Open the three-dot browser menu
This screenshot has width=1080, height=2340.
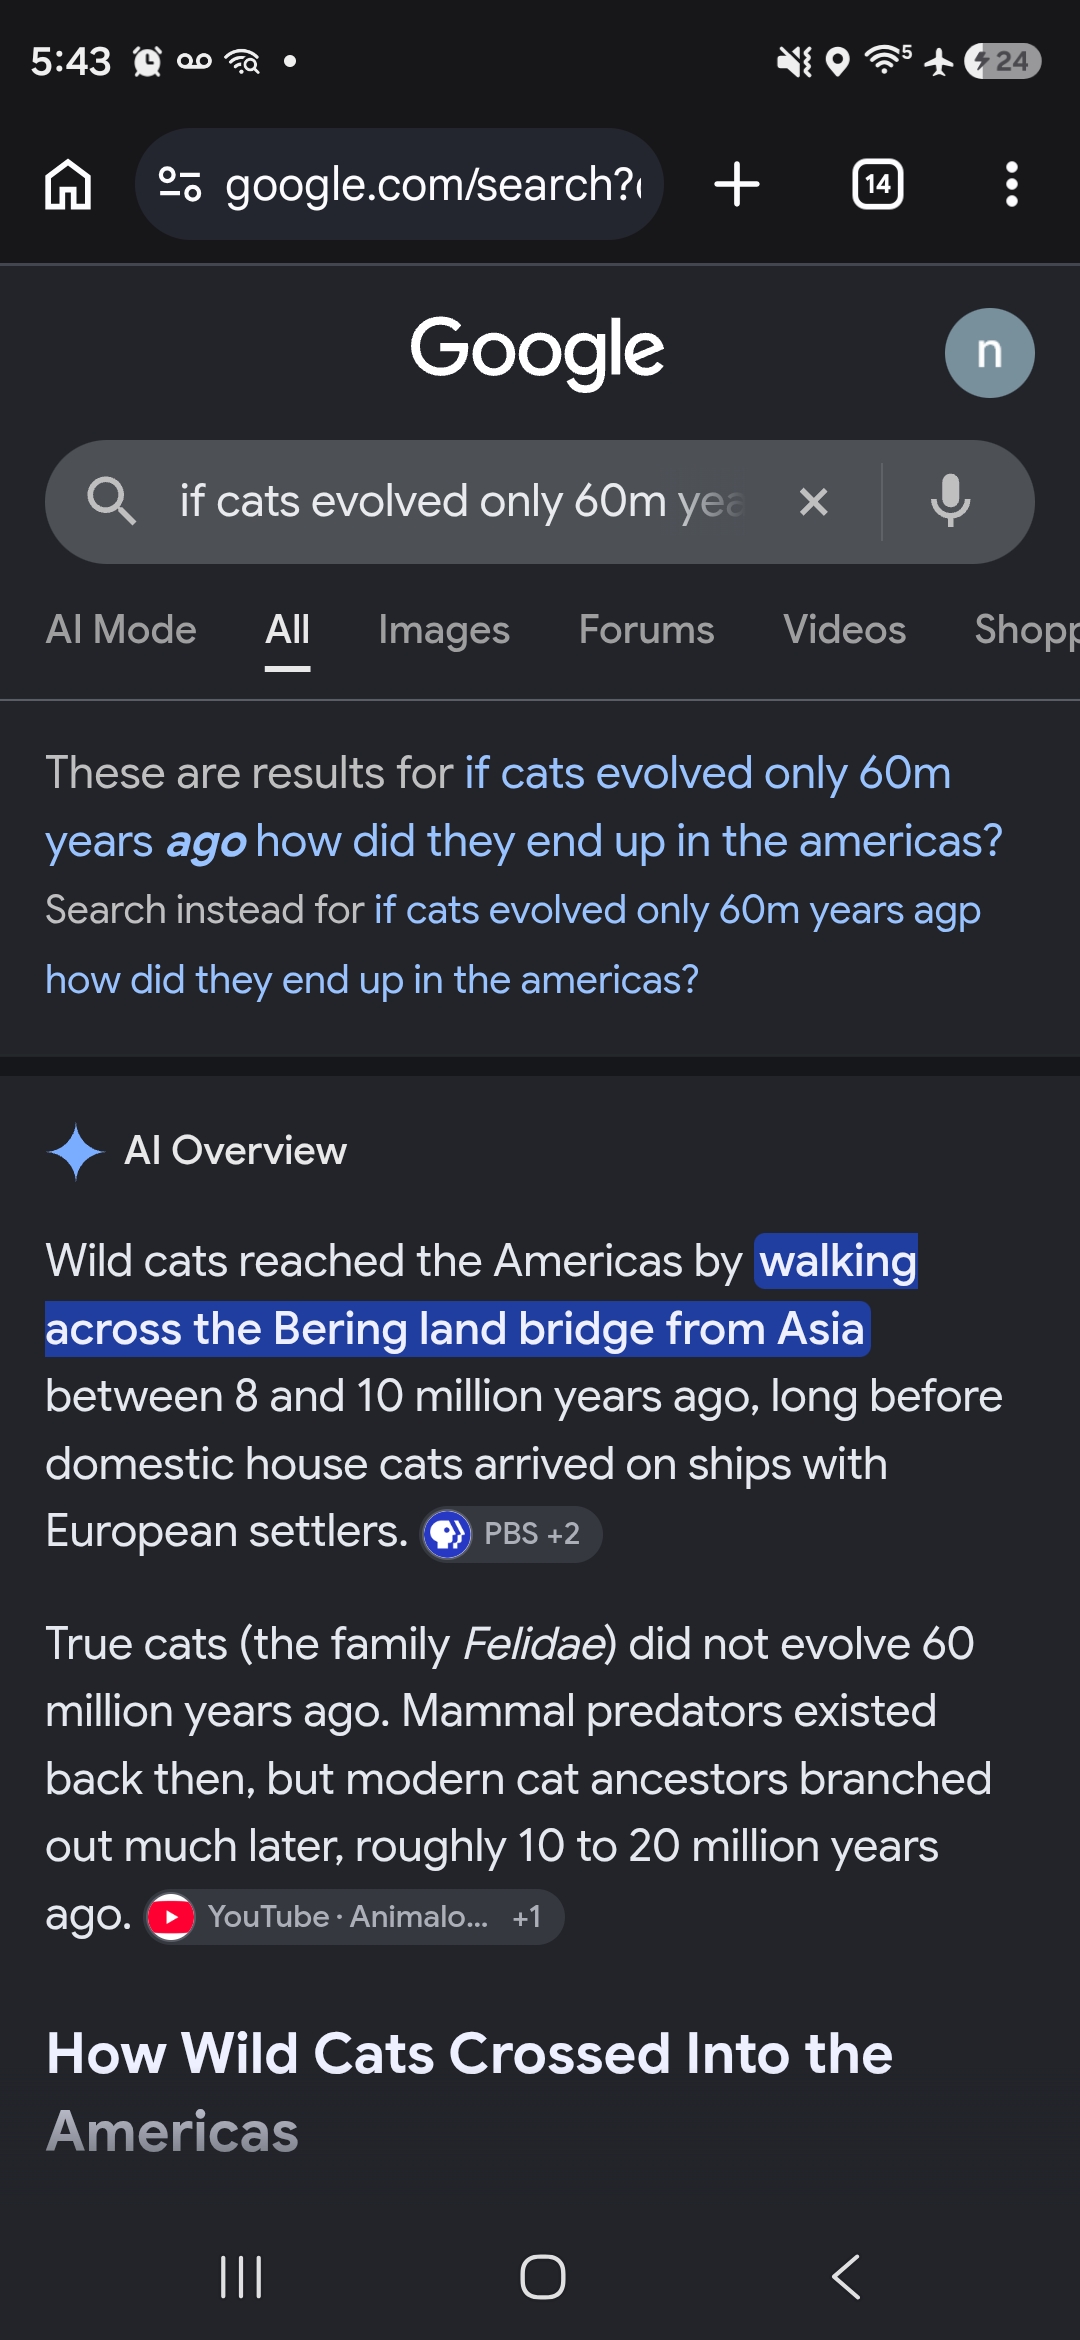tap(1012, 185)
